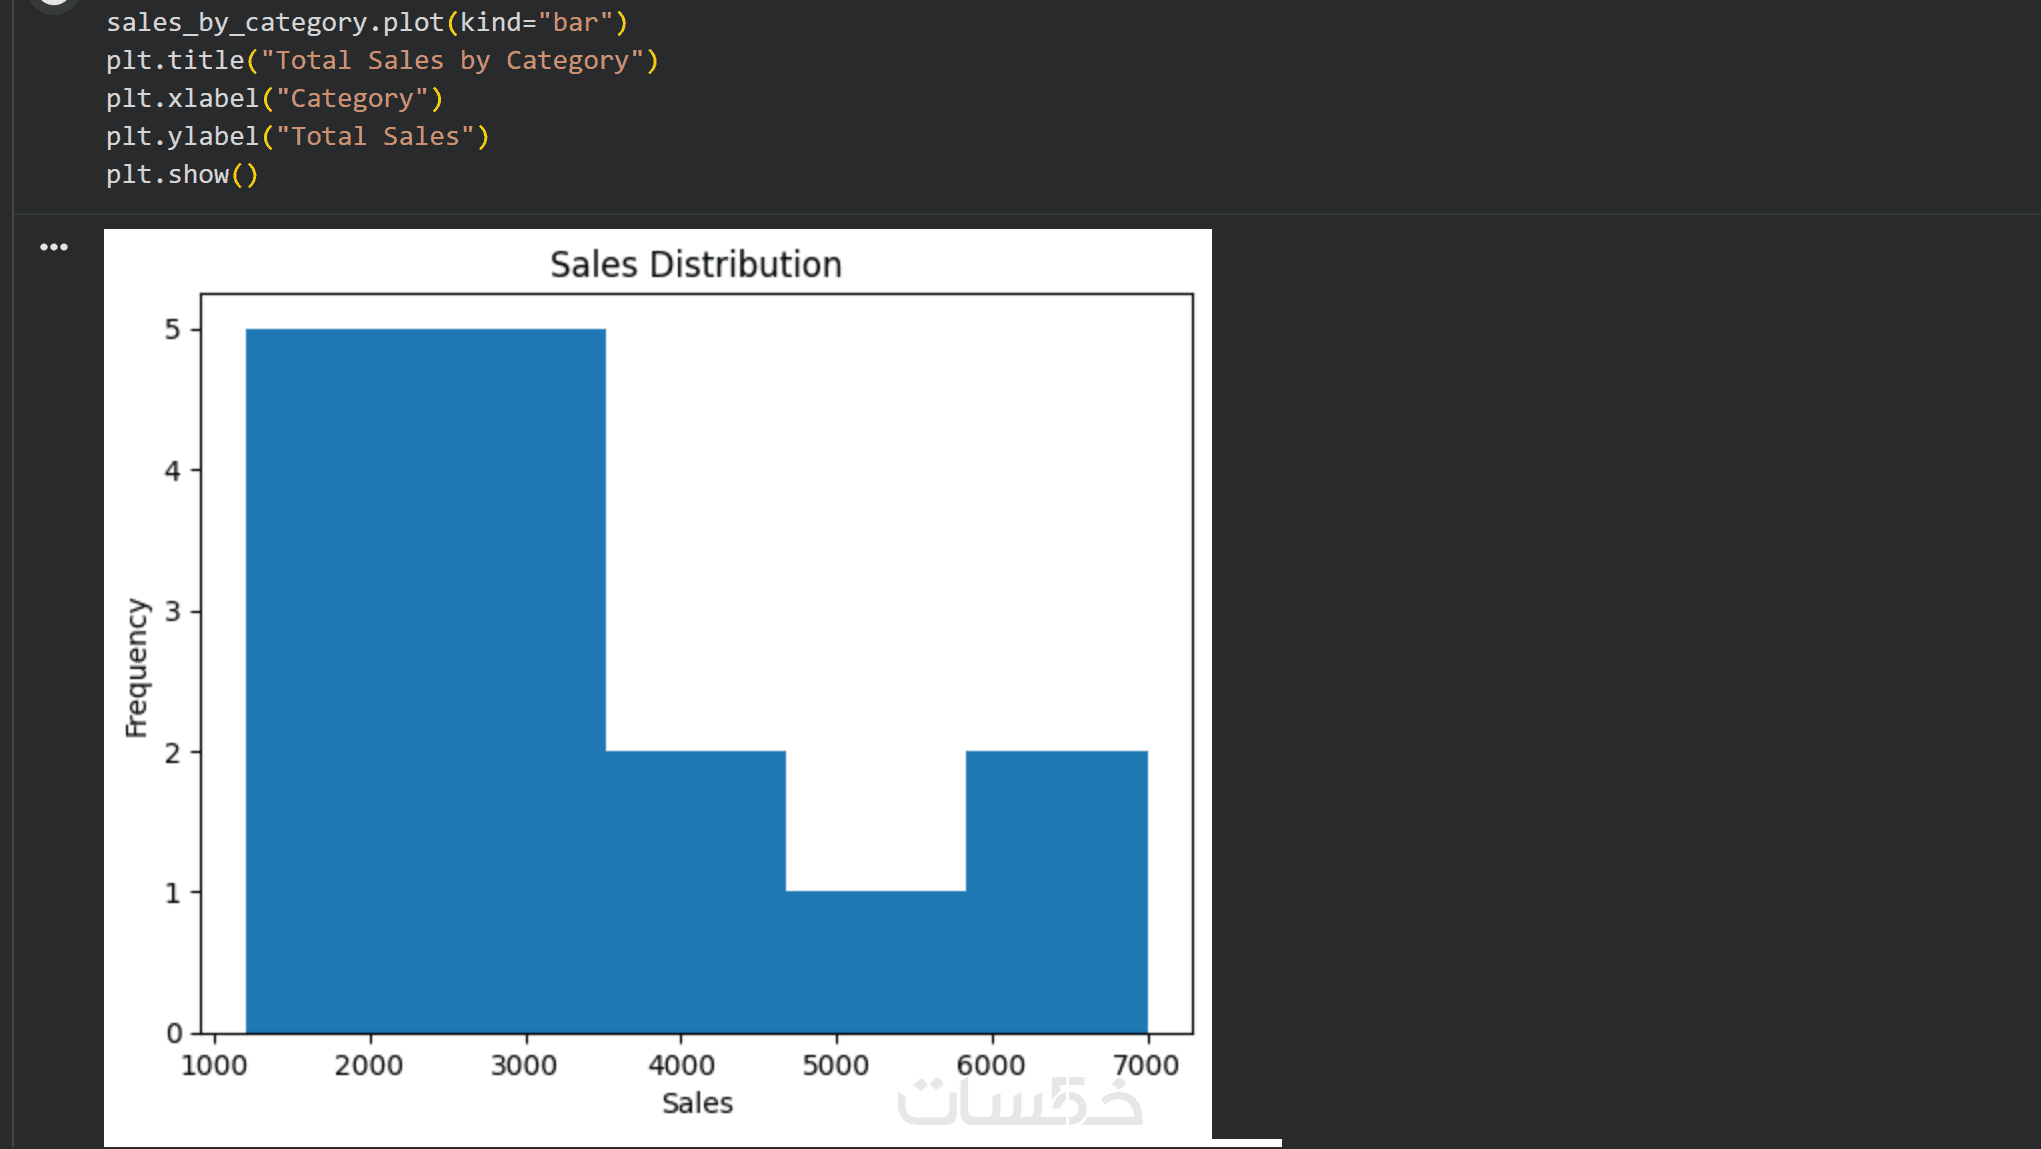This screenshot has width=2041, height=1149.
Task: Click the histogram bar above 4000
Action: pos(695,892)
